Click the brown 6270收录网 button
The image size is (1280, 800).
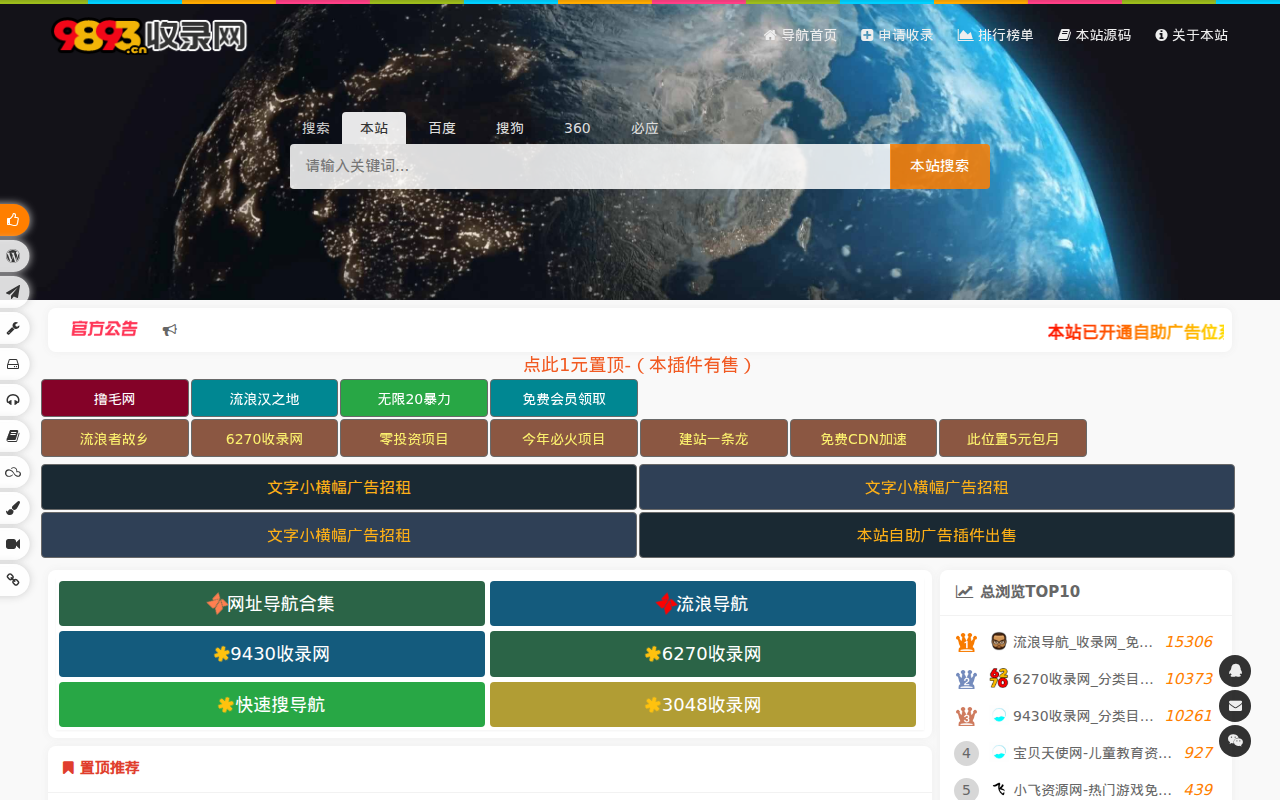pyautogui.click(x=264, y=438)
